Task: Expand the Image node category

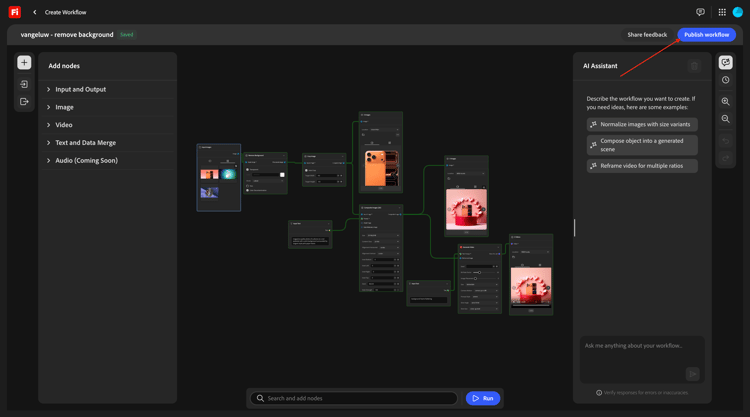Action: point(109,107)
